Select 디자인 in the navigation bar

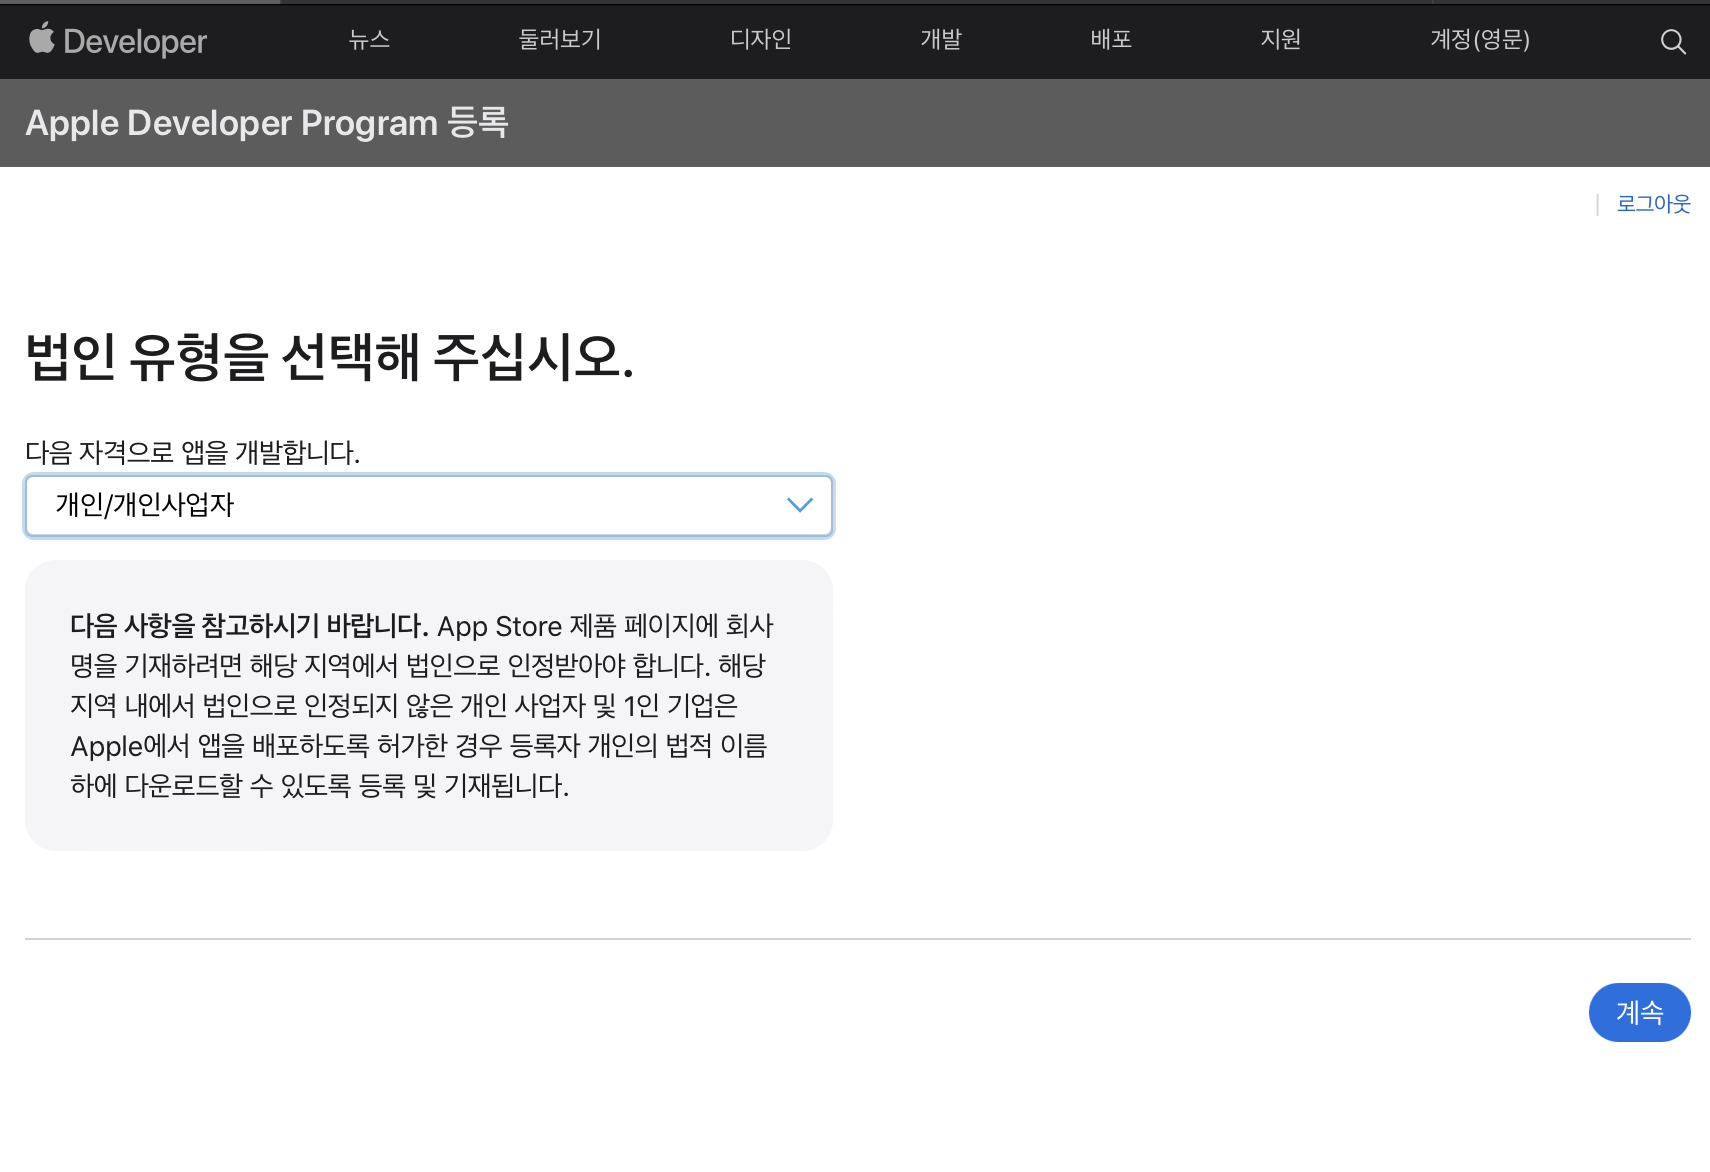[760, 39]
